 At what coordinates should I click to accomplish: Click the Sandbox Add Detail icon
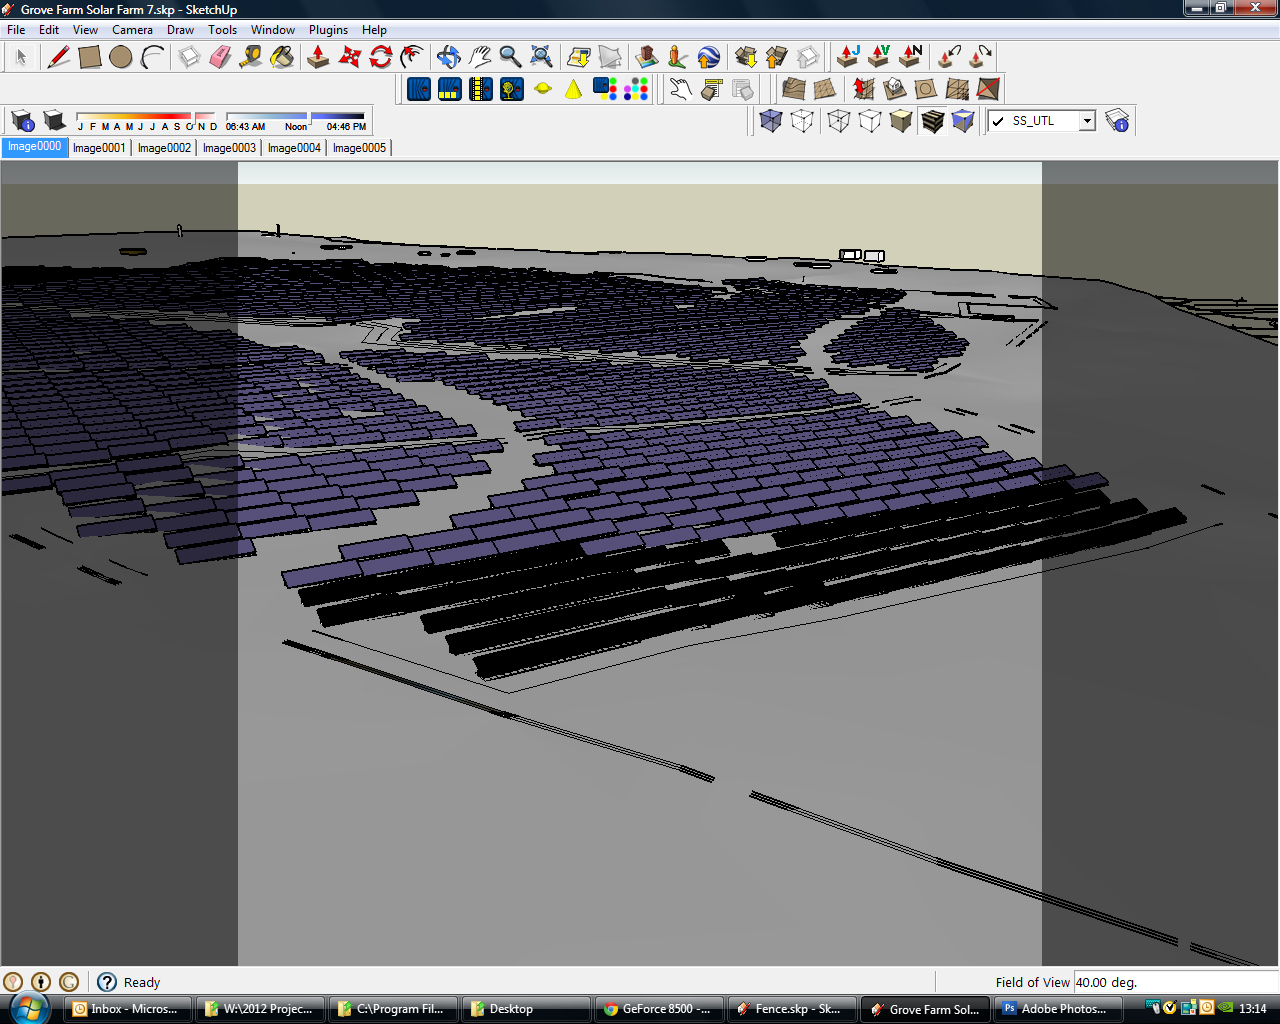[957, 89]
